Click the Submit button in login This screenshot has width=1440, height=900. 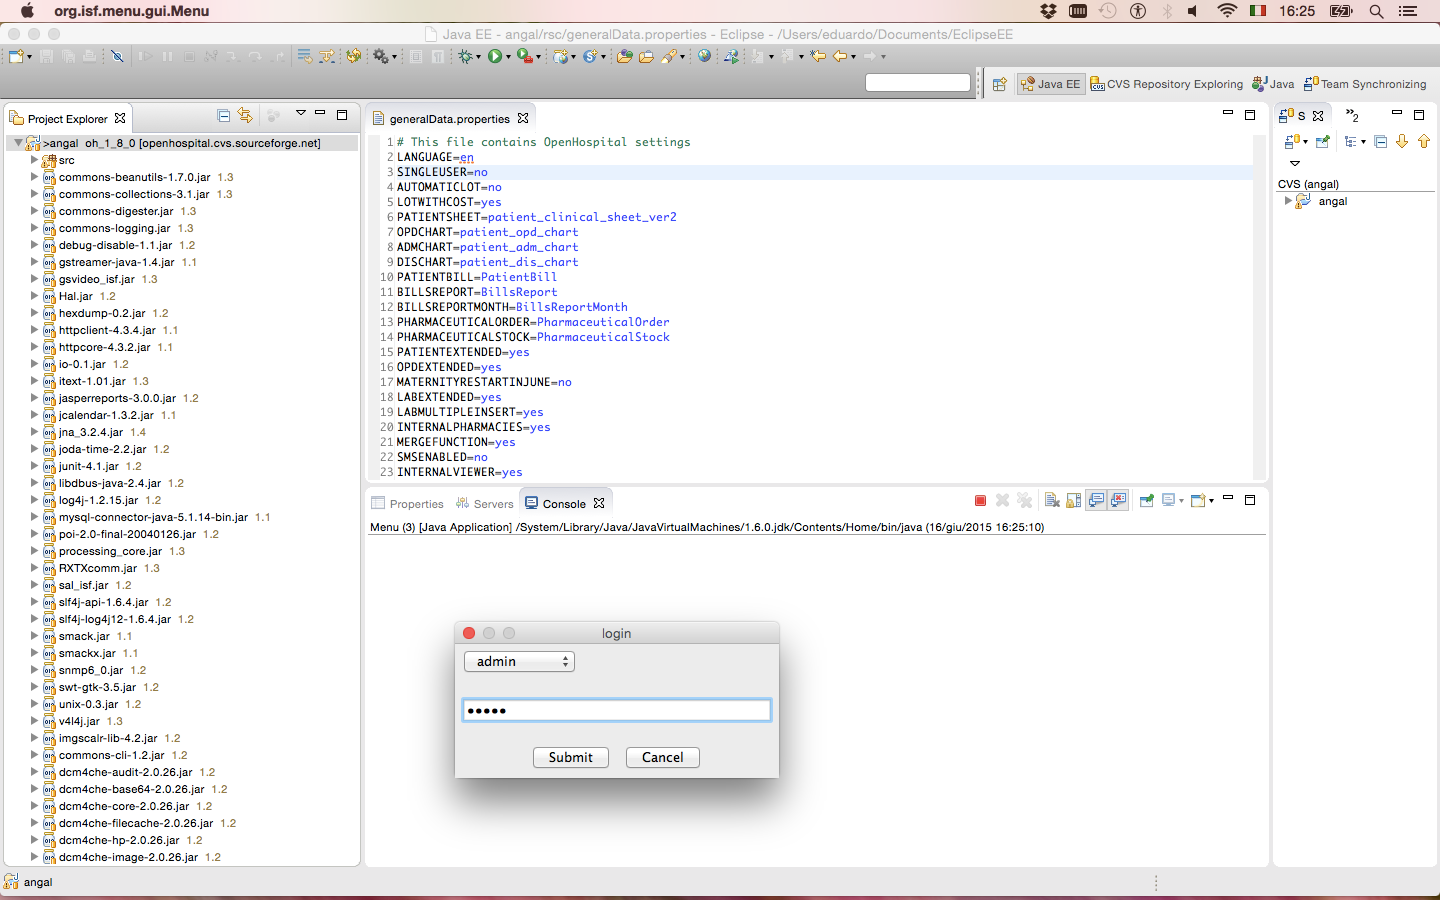[570, 757]
